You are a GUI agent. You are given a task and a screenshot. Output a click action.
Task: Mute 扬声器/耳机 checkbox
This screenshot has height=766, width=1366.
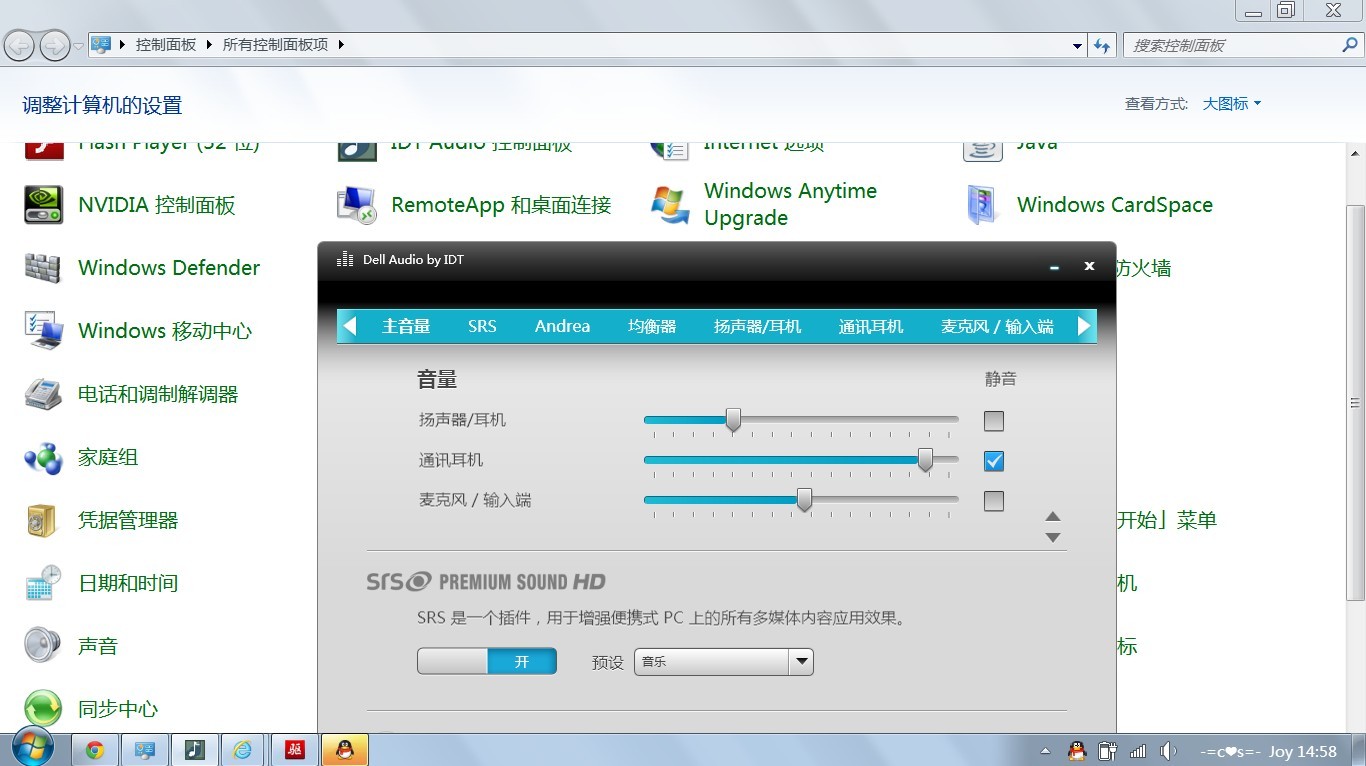pyautogui.click(x=993, y=421)
